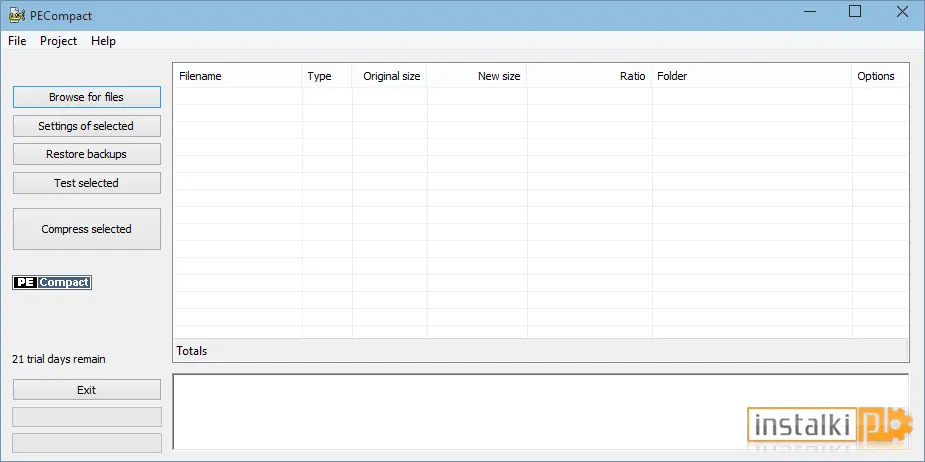This screenshot has height=462, width=925.
Task: Sort by the Folder column header
Action: (752, 76)
